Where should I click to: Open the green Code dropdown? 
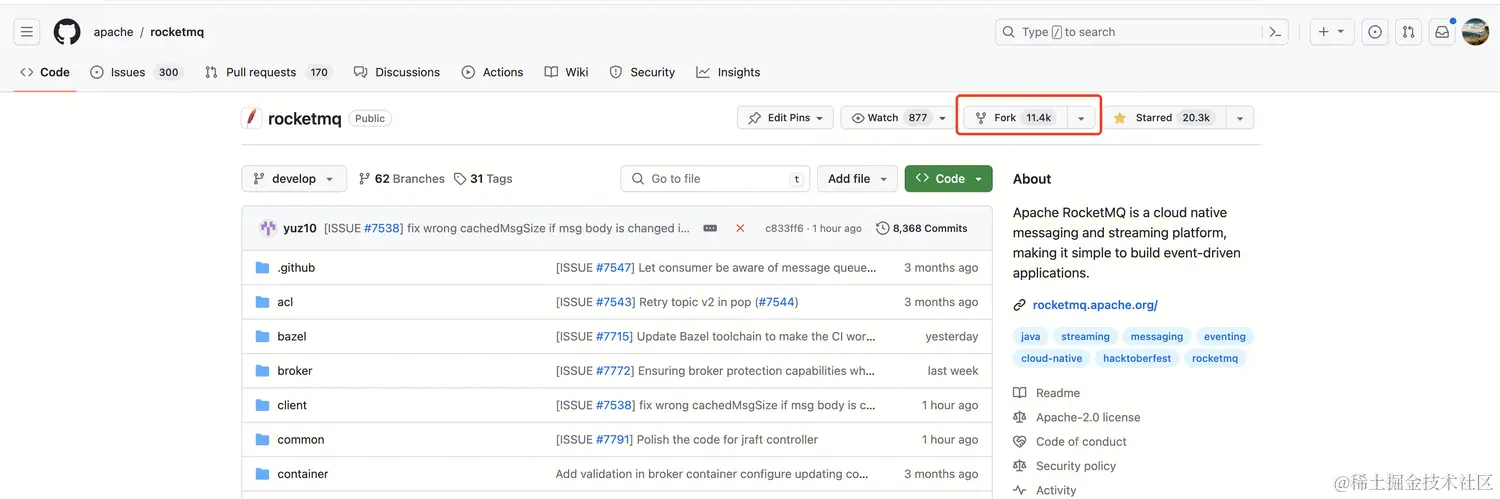pyautogui.click(x=948, y=179)
